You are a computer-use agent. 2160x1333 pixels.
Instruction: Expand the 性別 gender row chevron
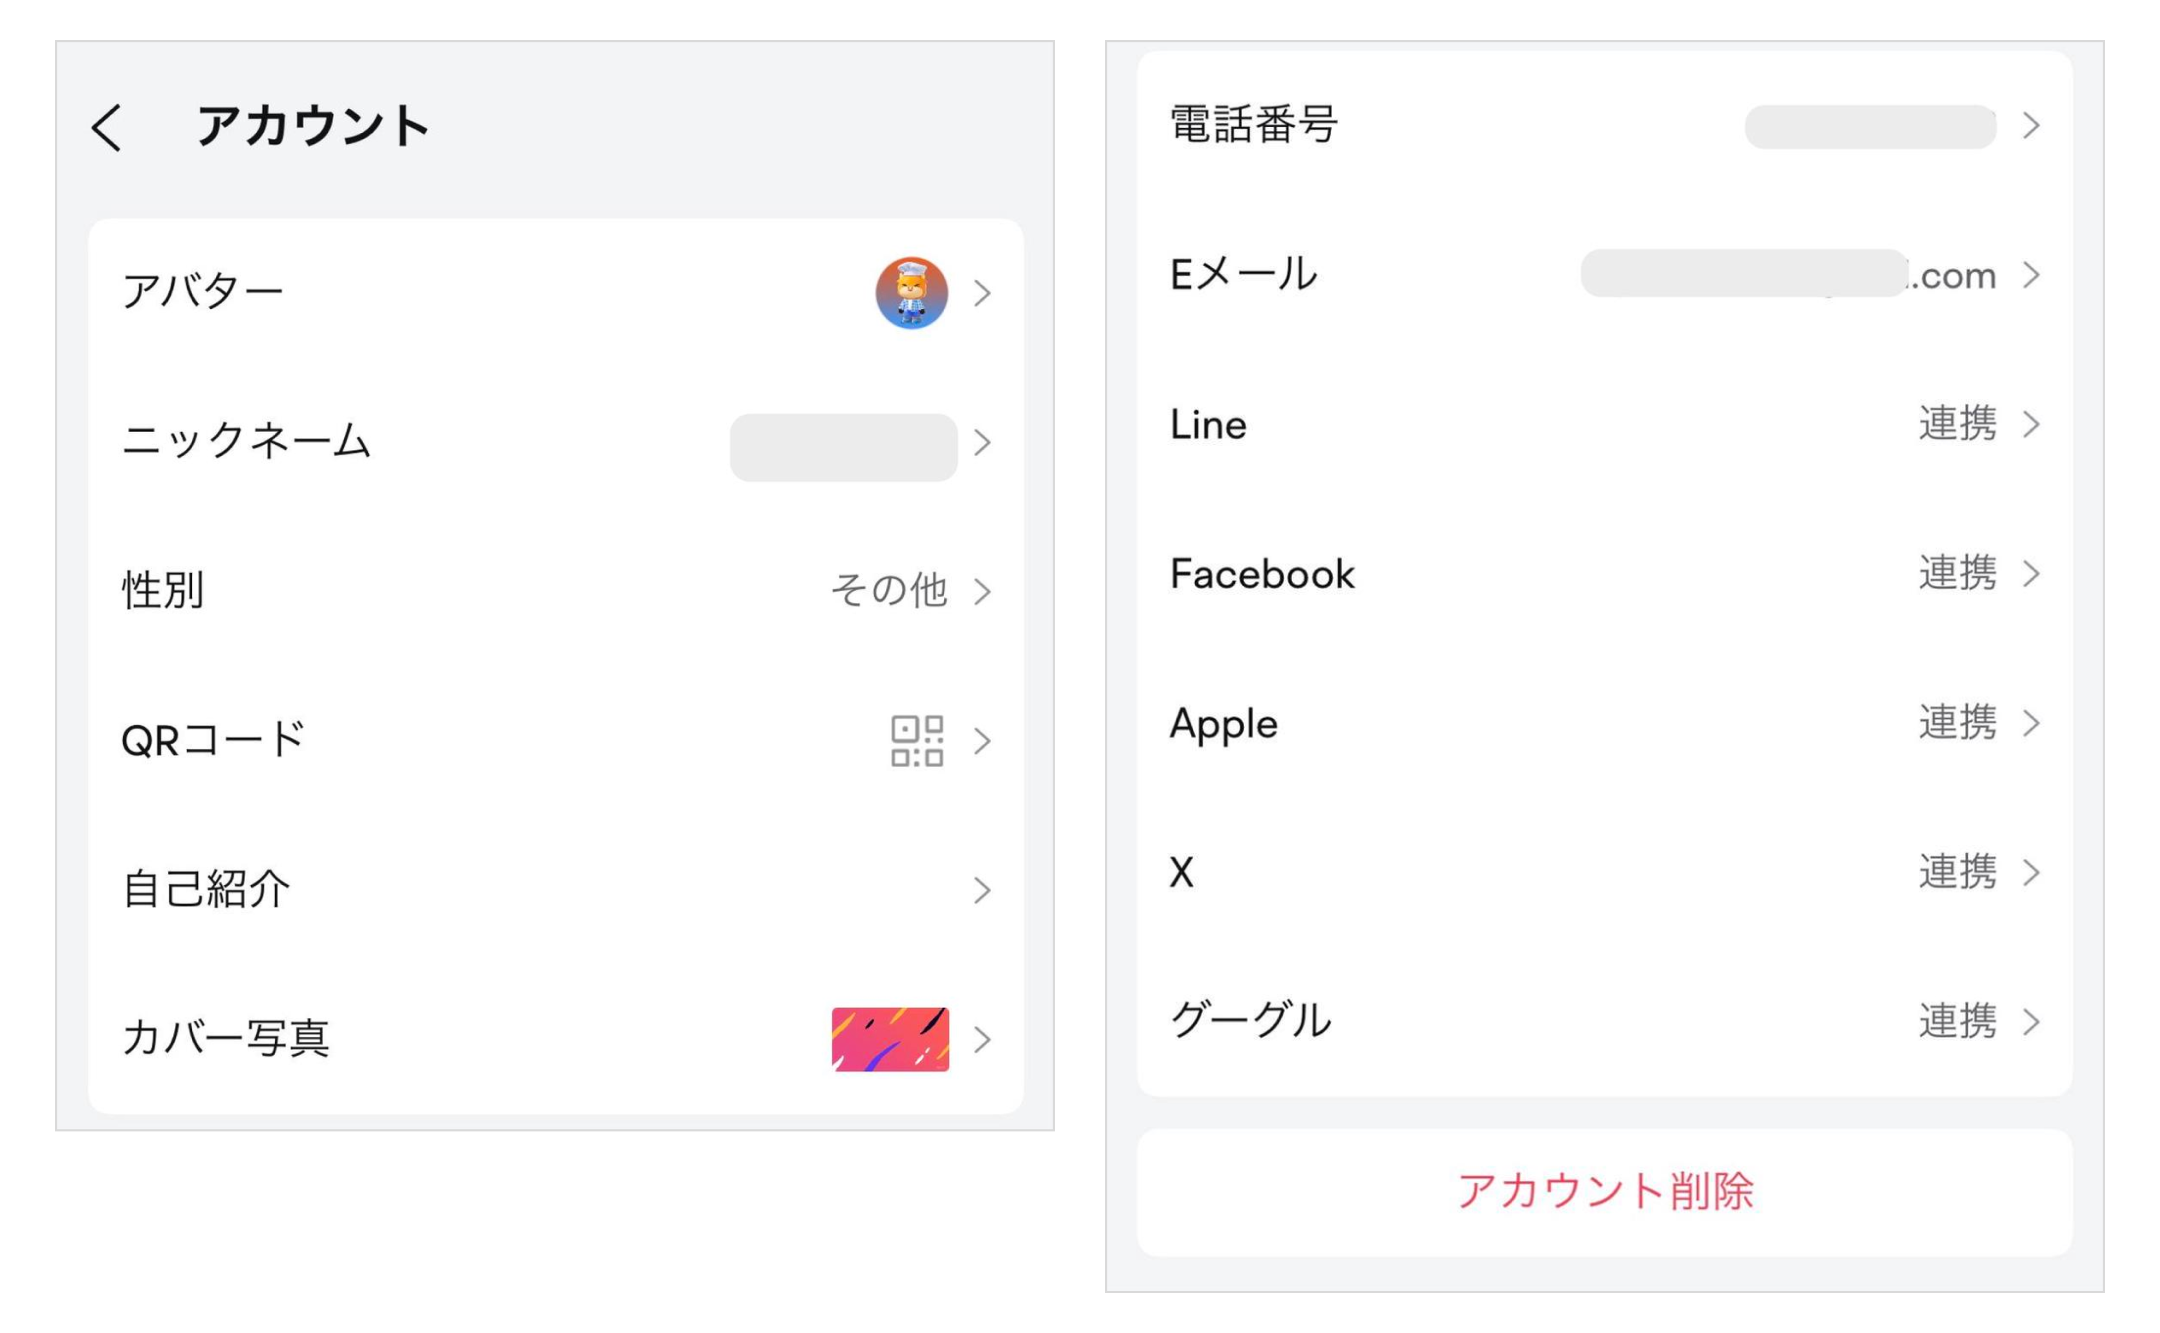click(983, 591)
